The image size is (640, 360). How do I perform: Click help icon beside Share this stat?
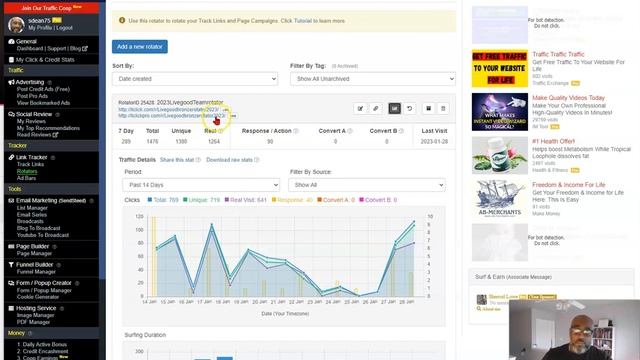pos(198,160)
